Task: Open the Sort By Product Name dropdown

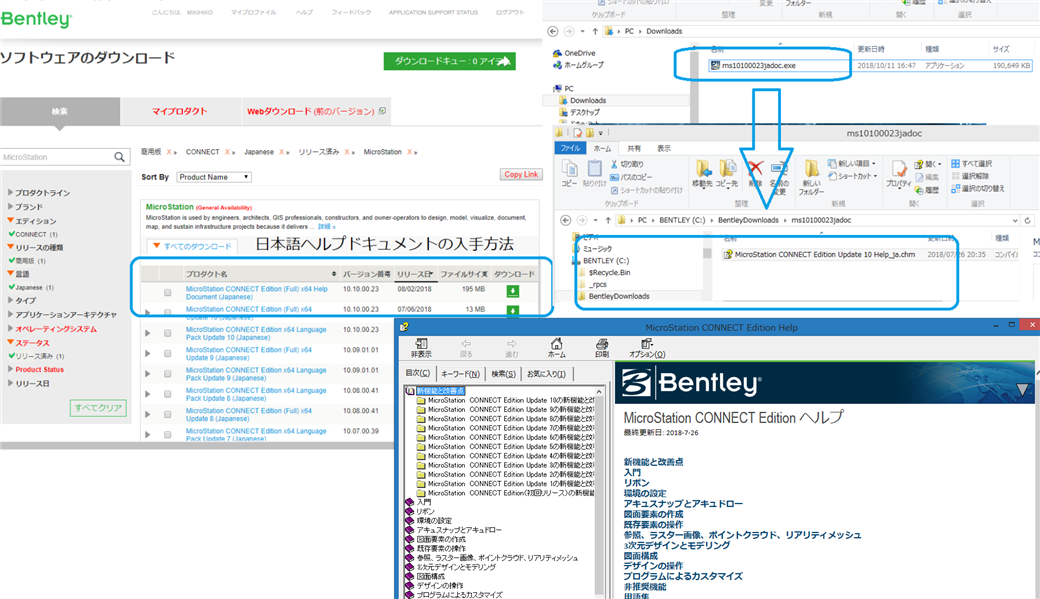Action: [x=214, y=177]
